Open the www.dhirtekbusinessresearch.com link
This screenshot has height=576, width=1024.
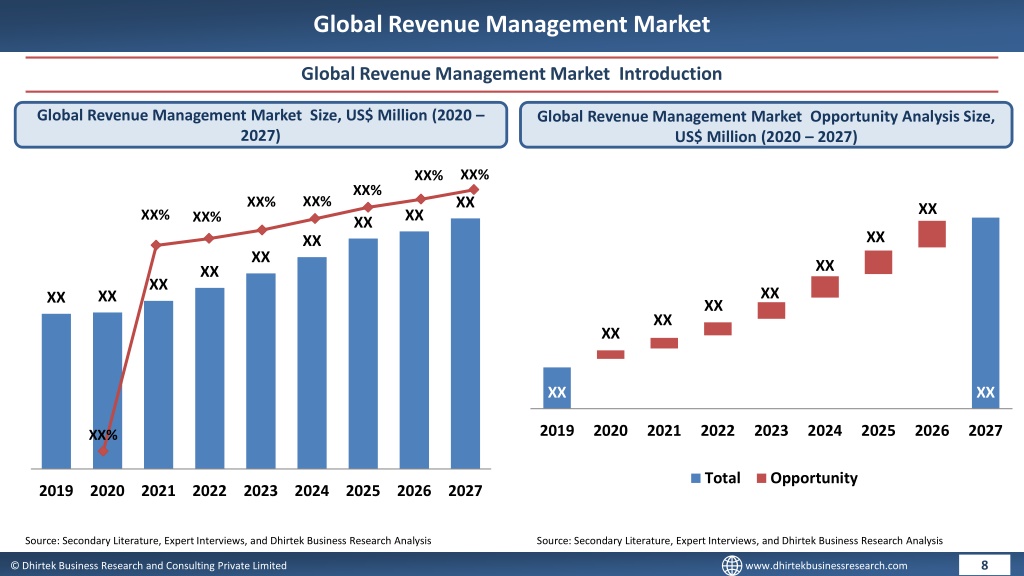(826, 566)
